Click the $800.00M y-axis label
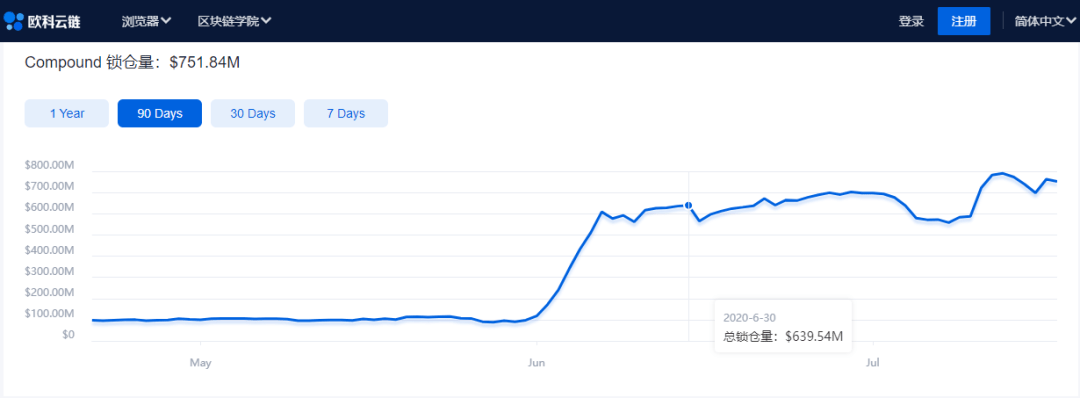1080x398 pixels. tap(49, 165)
